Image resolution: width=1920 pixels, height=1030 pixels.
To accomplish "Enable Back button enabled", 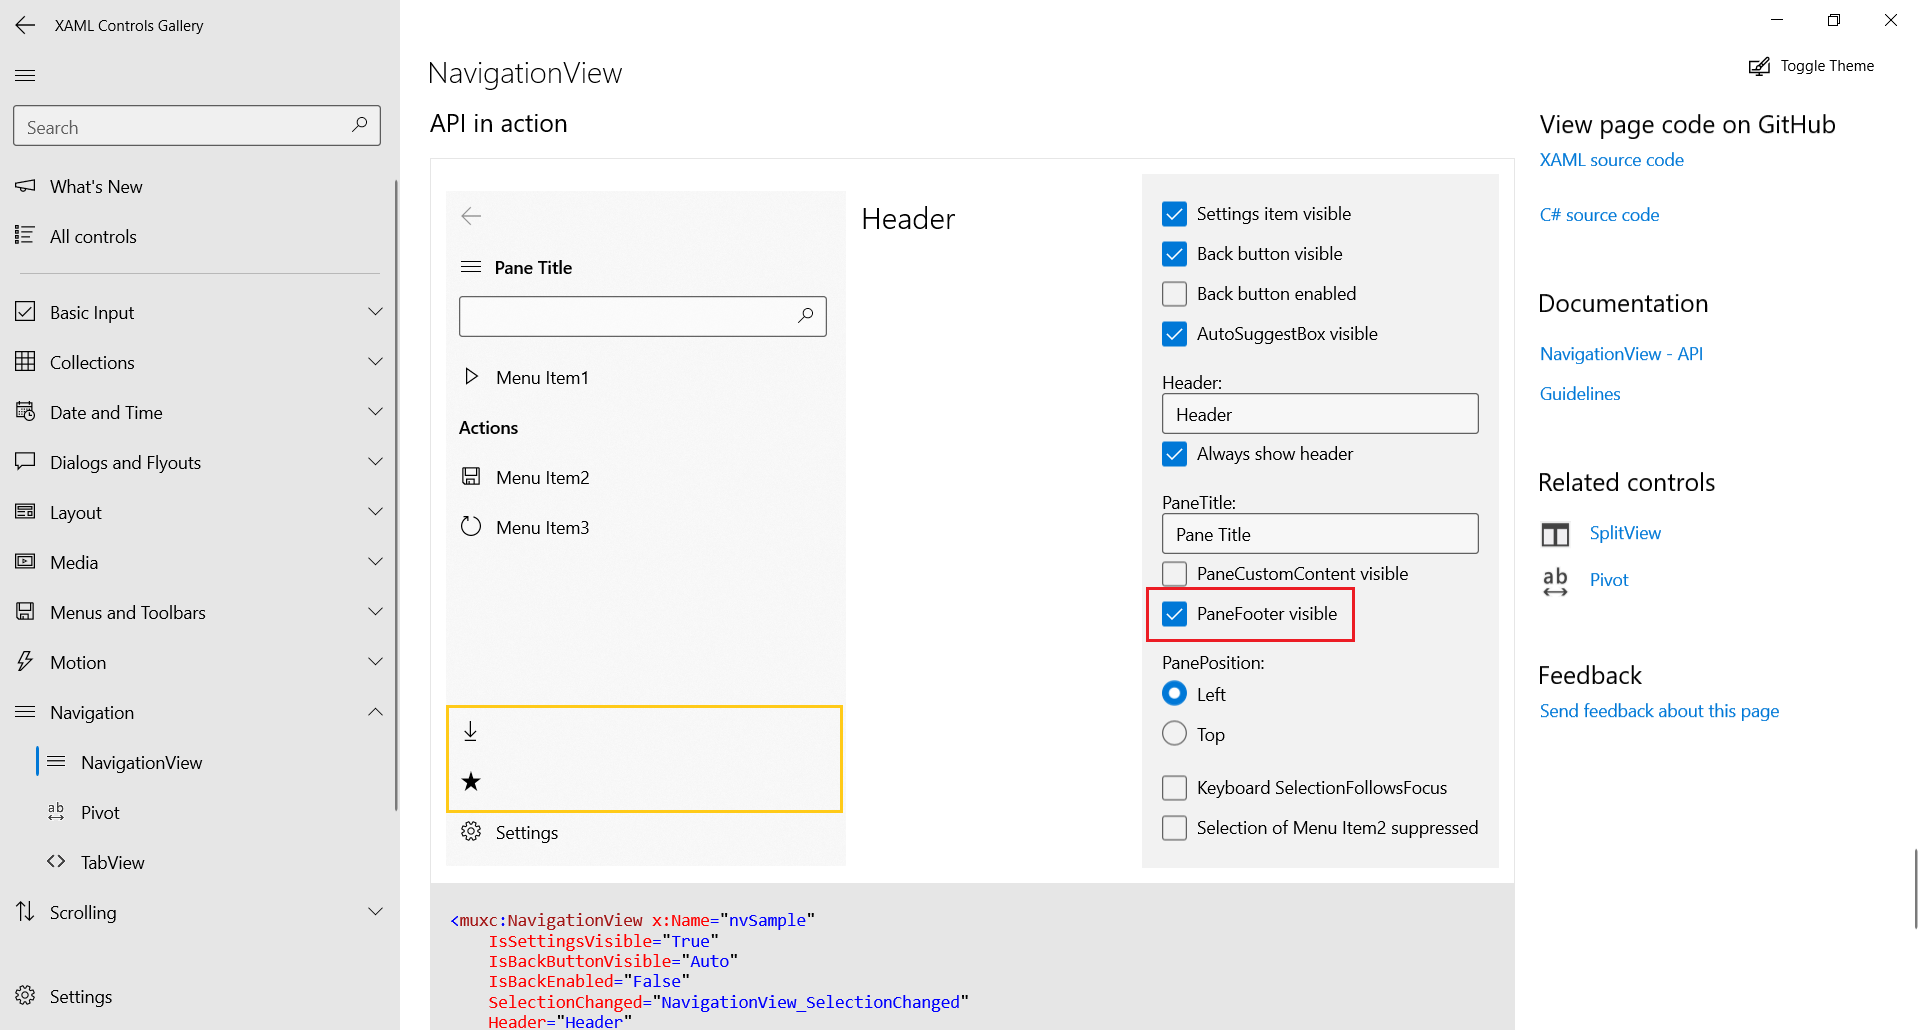I will [x=1174, y=293].
